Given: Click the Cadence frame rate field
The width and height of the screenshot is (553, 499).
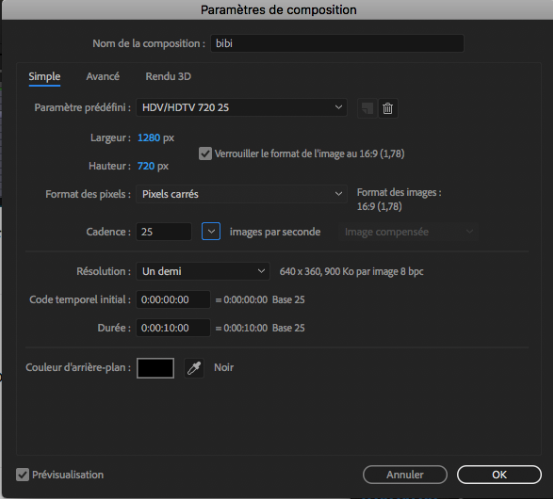Looking at the screenshot, I should coord(164,232).
